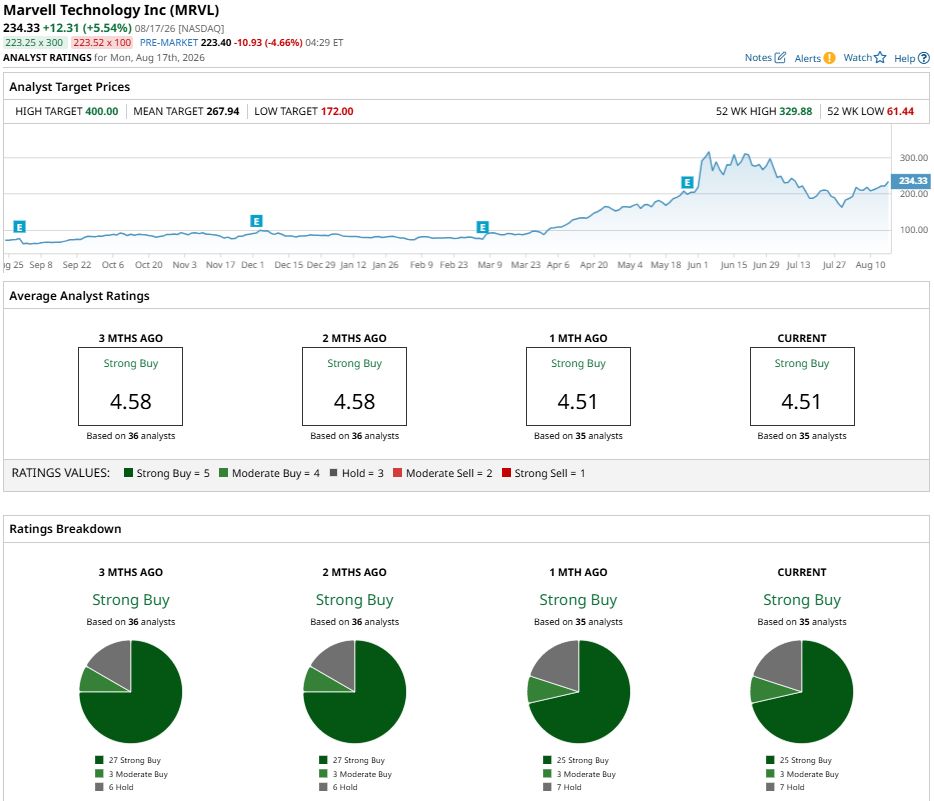This screenshot has height=801, width=934.
Task: Open the Notes pencil icon
Action: point(780,58)
